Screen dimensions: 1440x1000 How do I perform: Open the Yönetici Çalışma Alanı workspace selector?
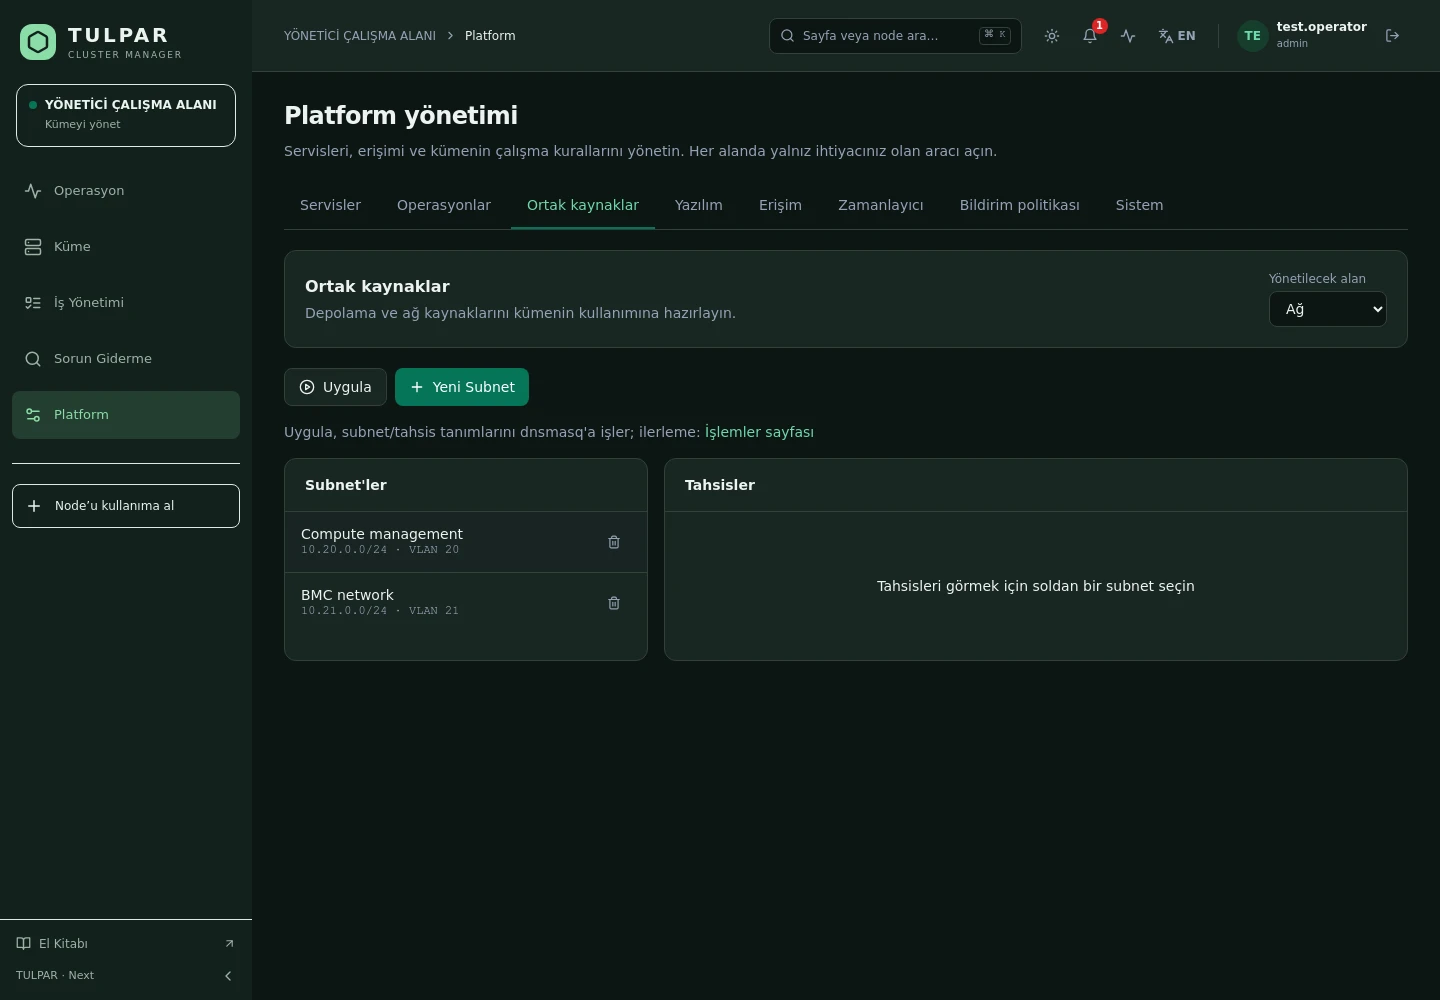(x=126, y=115)
